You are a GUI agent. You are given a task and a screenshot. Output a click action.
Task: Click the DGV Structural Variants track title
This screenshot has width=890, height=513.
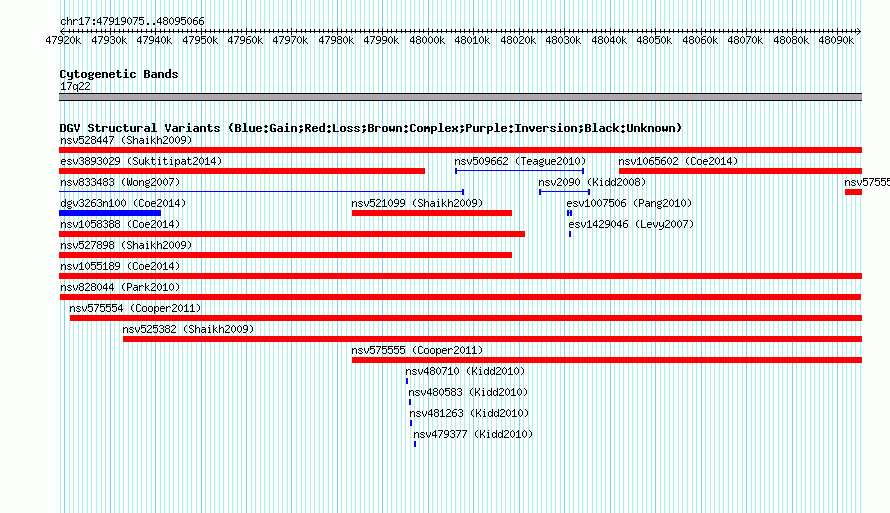[370, 128]
